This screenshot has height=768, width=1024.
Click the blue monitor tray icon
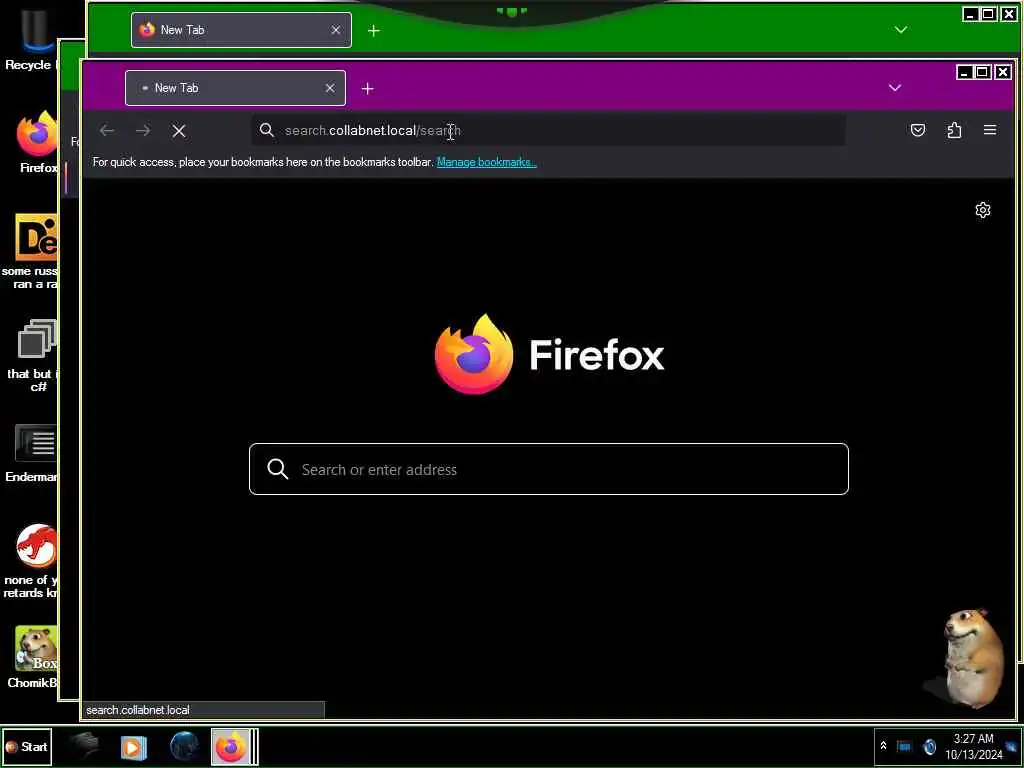tap(904, 746)
